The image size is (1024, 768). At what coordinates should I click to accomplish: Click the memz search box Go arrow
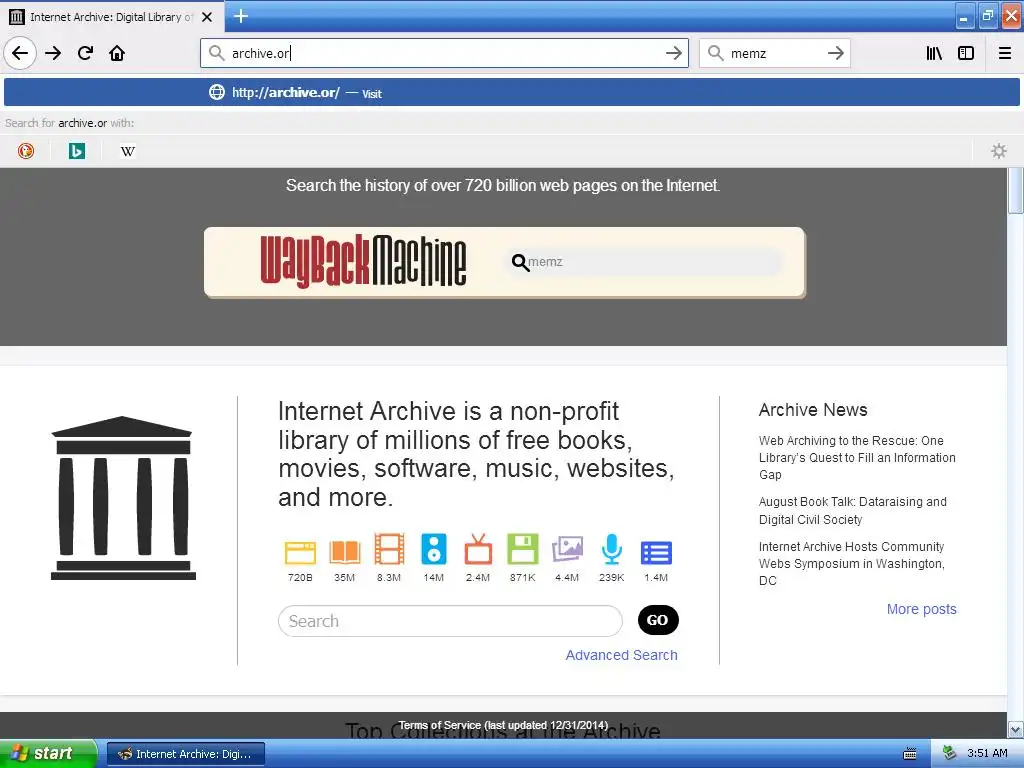point(836,53)
